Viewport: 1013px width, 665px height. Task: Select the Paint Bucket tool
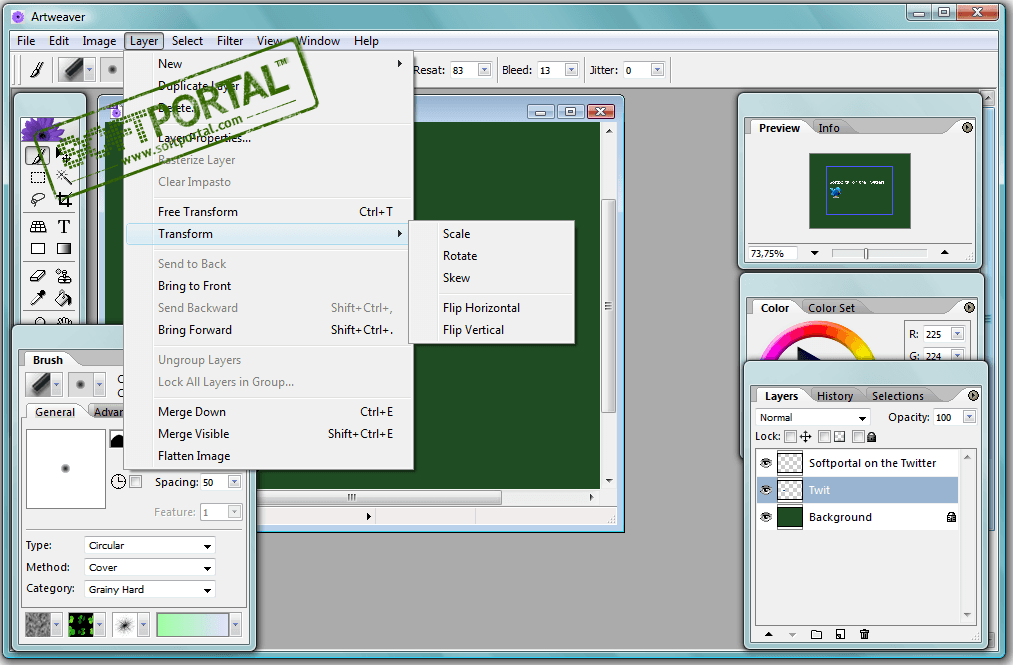63,299
